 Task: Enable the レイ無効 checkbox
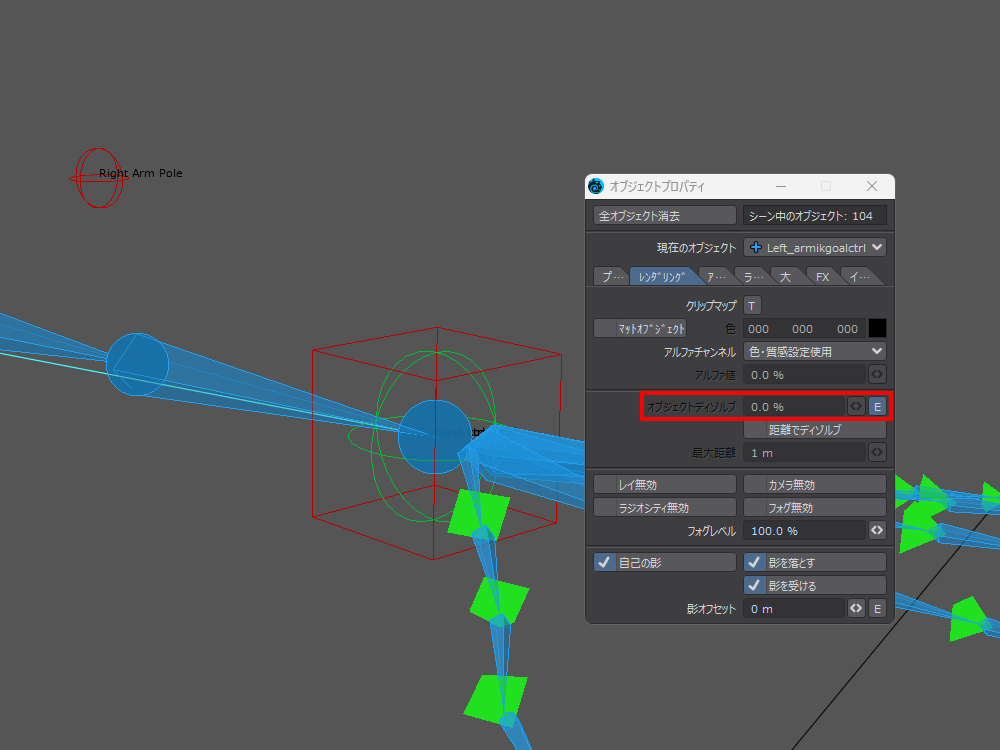[x=664, y=484]
